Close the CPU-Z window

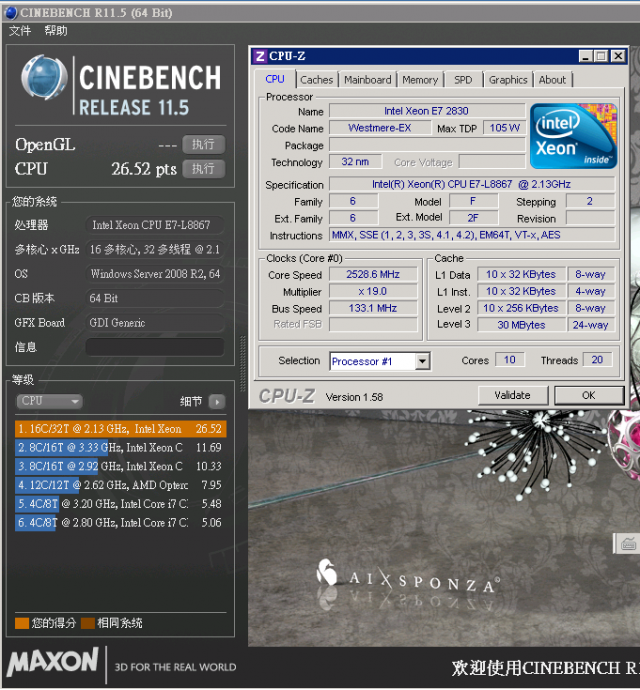click(x=618, y=56)
